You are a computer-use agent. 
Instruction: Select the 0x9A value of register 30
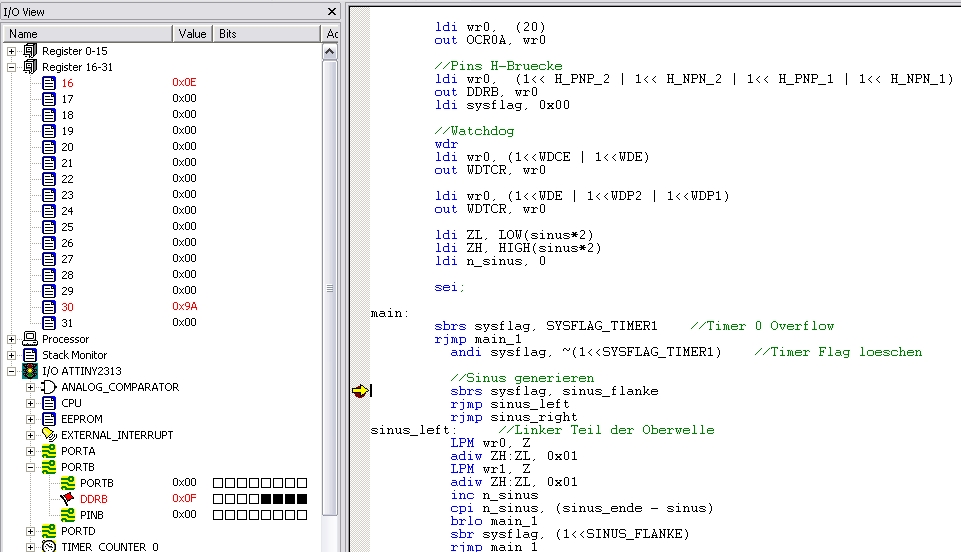pos(184,306)
